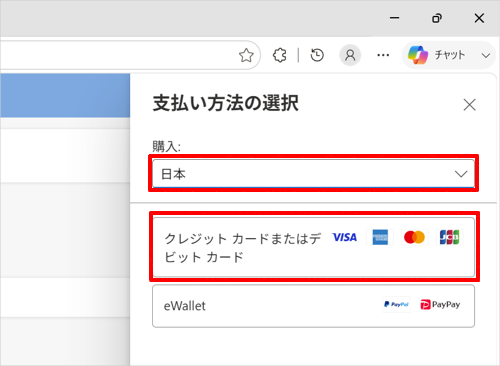Click the VISA card logo
This screenshot has width=500, height=366.
click(345, 237)
